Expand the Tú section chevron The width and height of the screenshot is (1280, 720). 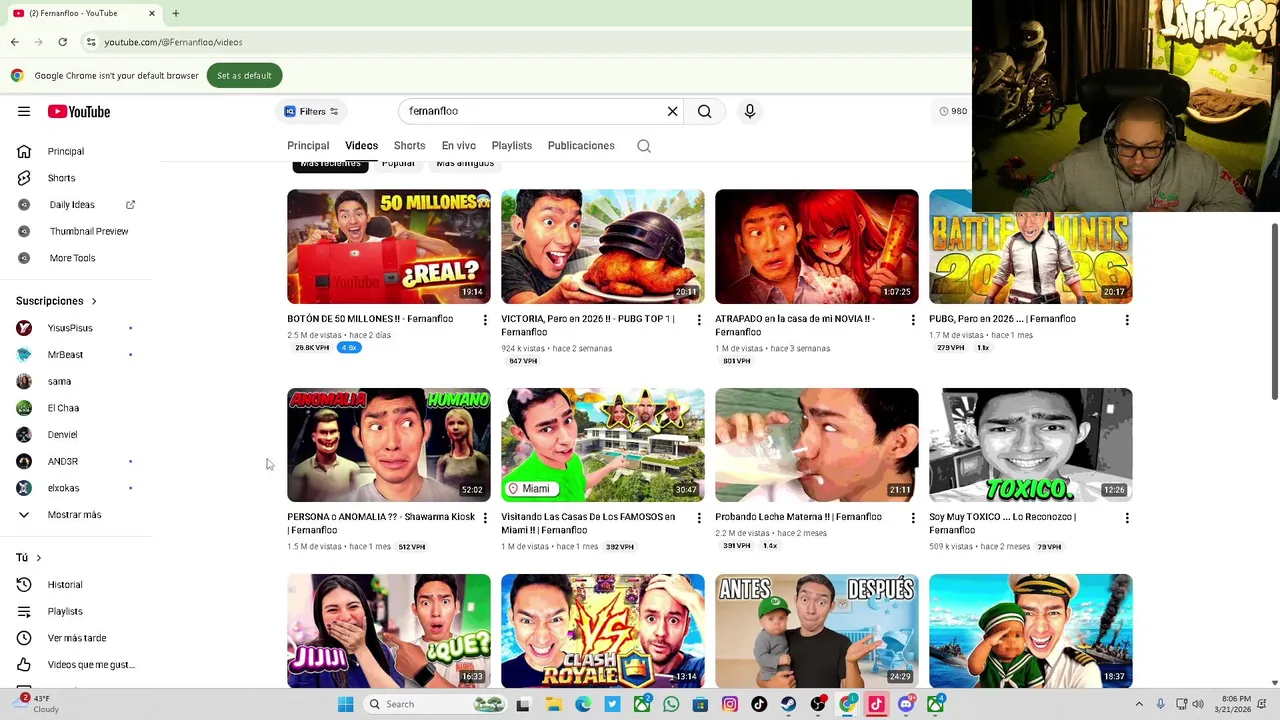[x=38, y=558]
